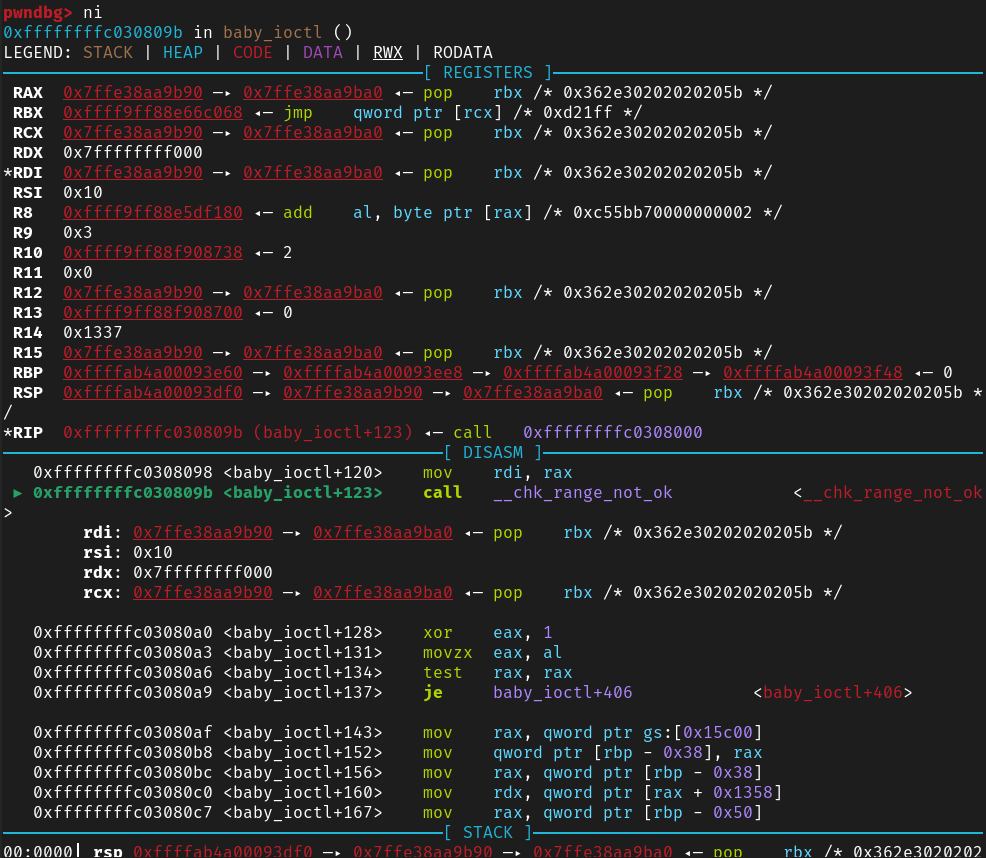Open the R8 address 0xffff9ff88e5df180
The width and height of the screenshot is (986, 858).
[152, 212]
